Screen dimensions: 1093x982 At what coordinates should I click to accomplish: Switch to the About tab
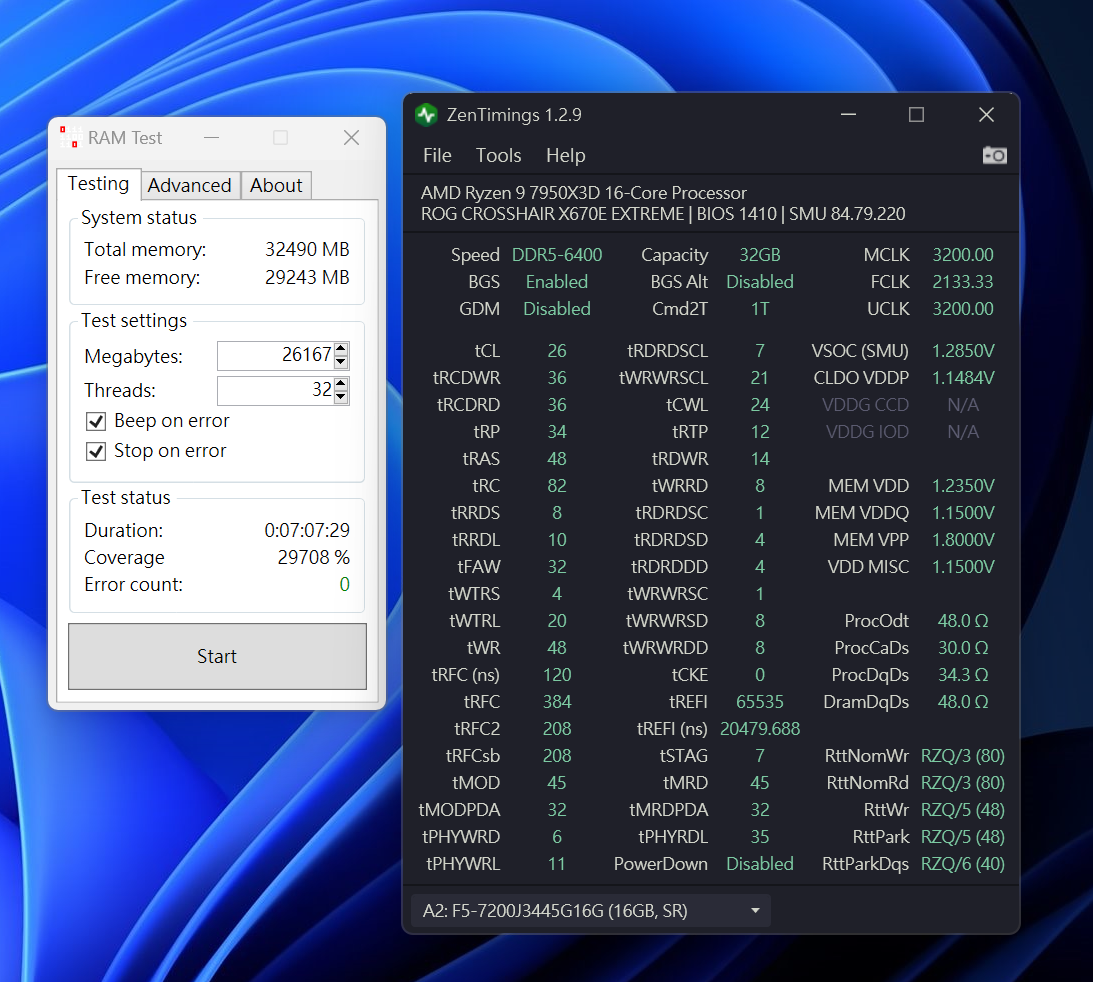(x=276, y=185)
